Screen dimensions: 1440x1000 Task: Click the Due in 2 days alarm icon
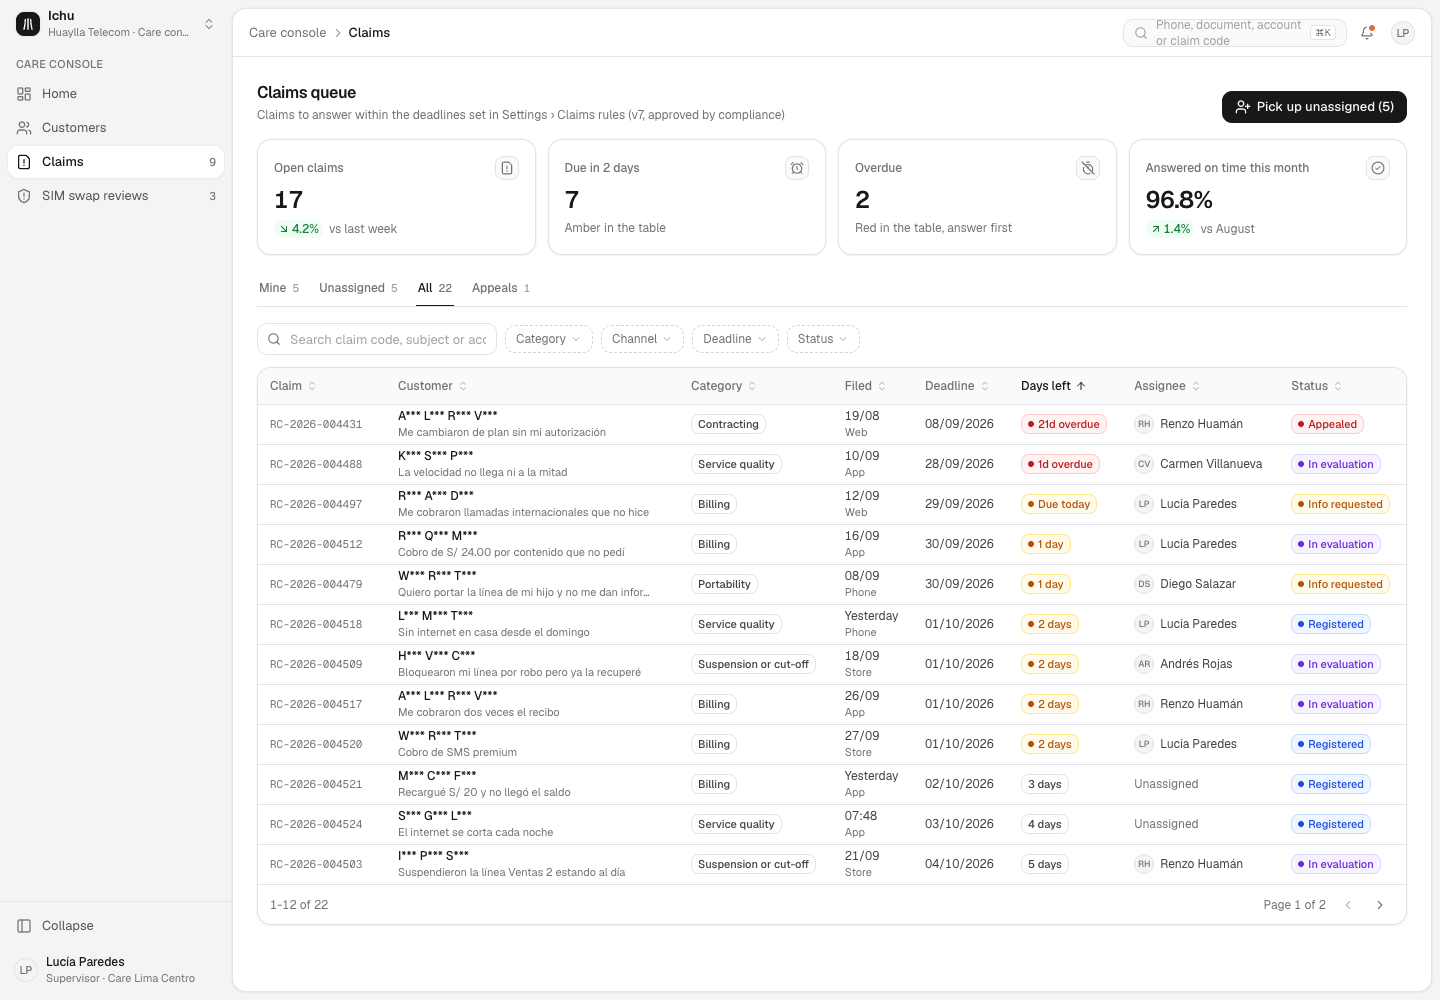pos(797,168)
